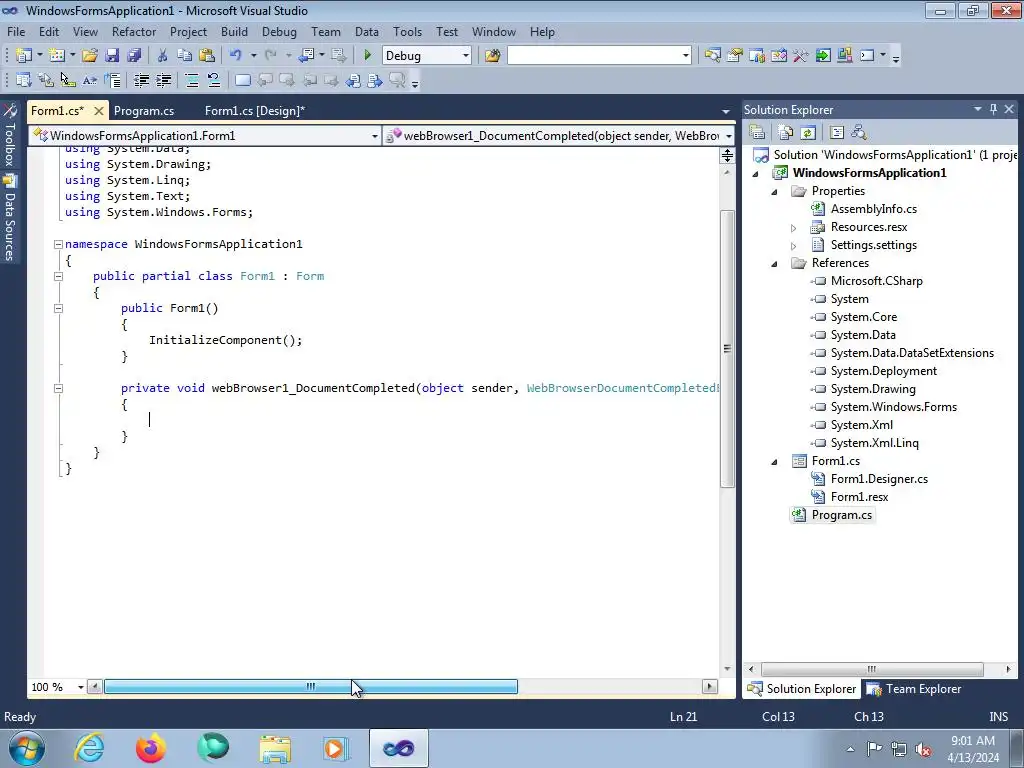1024x768 pixels.
Task: Click the Add New Item toolbar icon
Action: pyautogui.click(x=57, y=56)
